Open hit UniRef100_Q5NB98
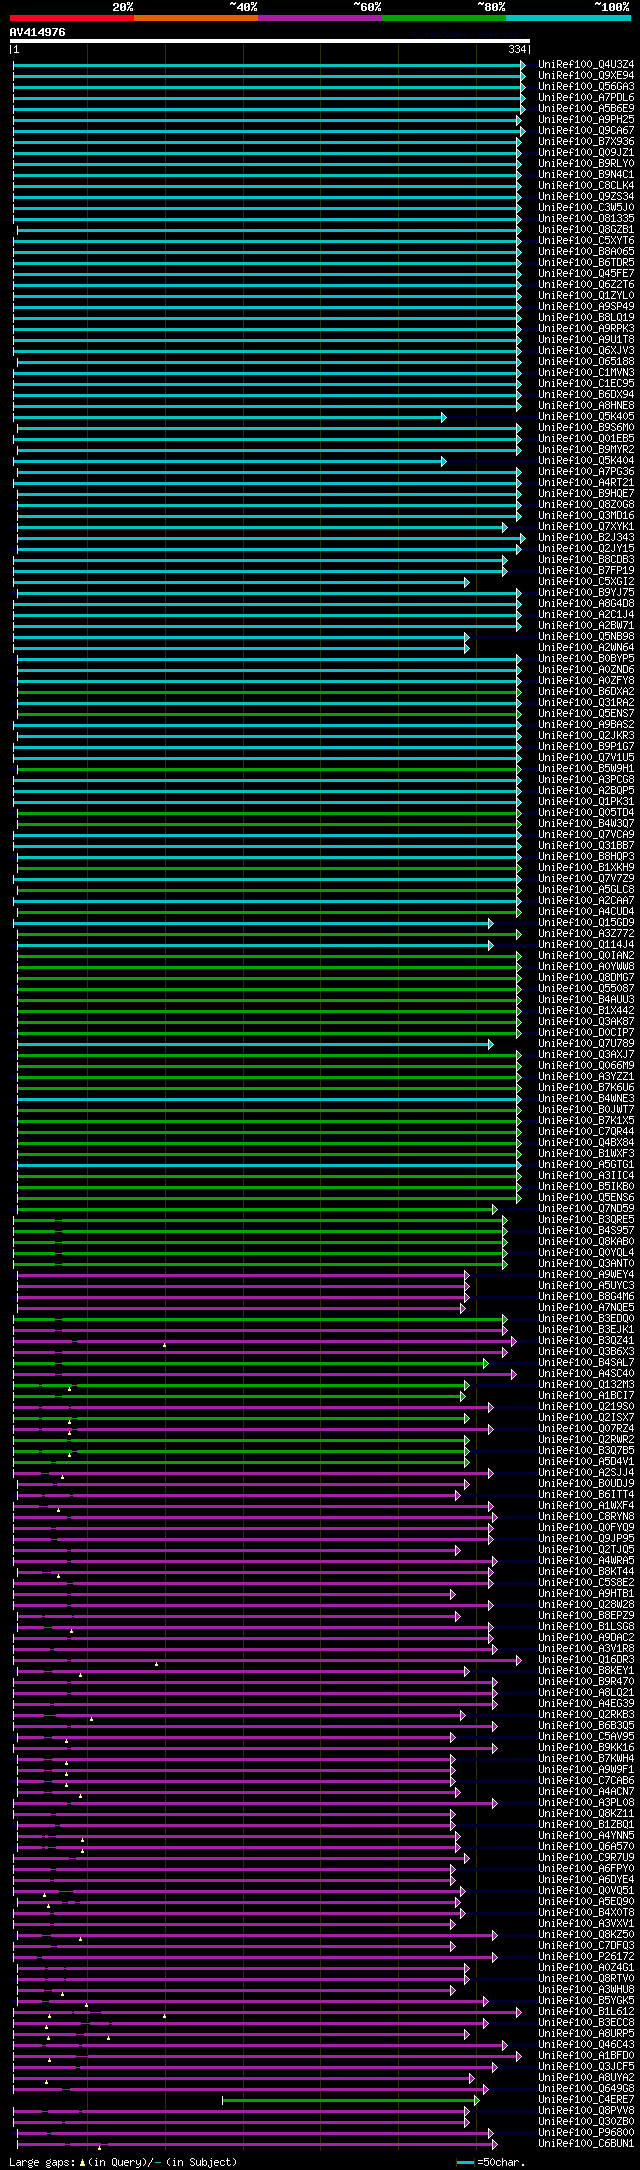This screenshot has width=640, height=2170. tap(586, 636)
